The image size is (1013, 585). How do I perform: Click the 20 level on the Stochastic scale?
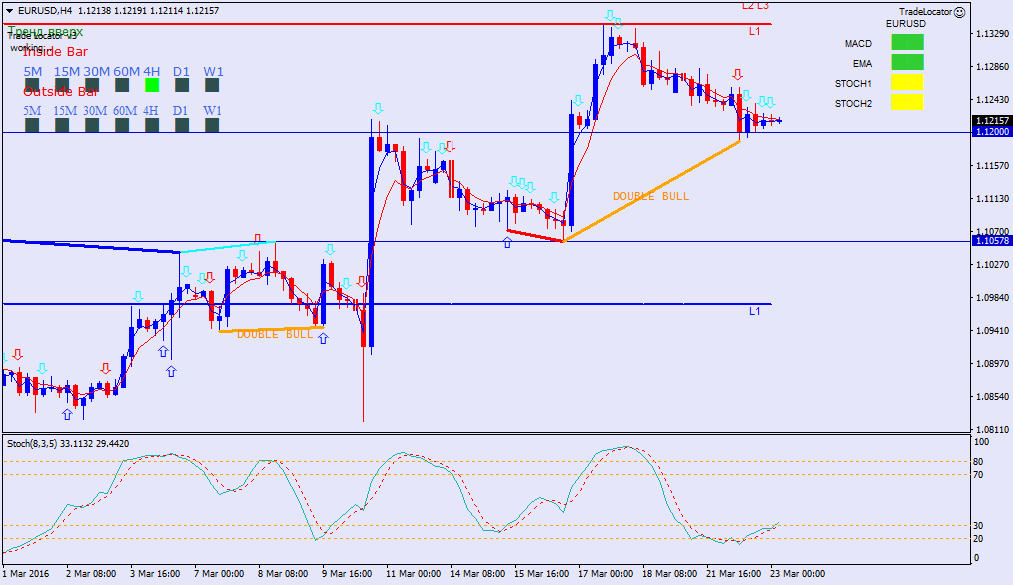click(x=978, y=539)
